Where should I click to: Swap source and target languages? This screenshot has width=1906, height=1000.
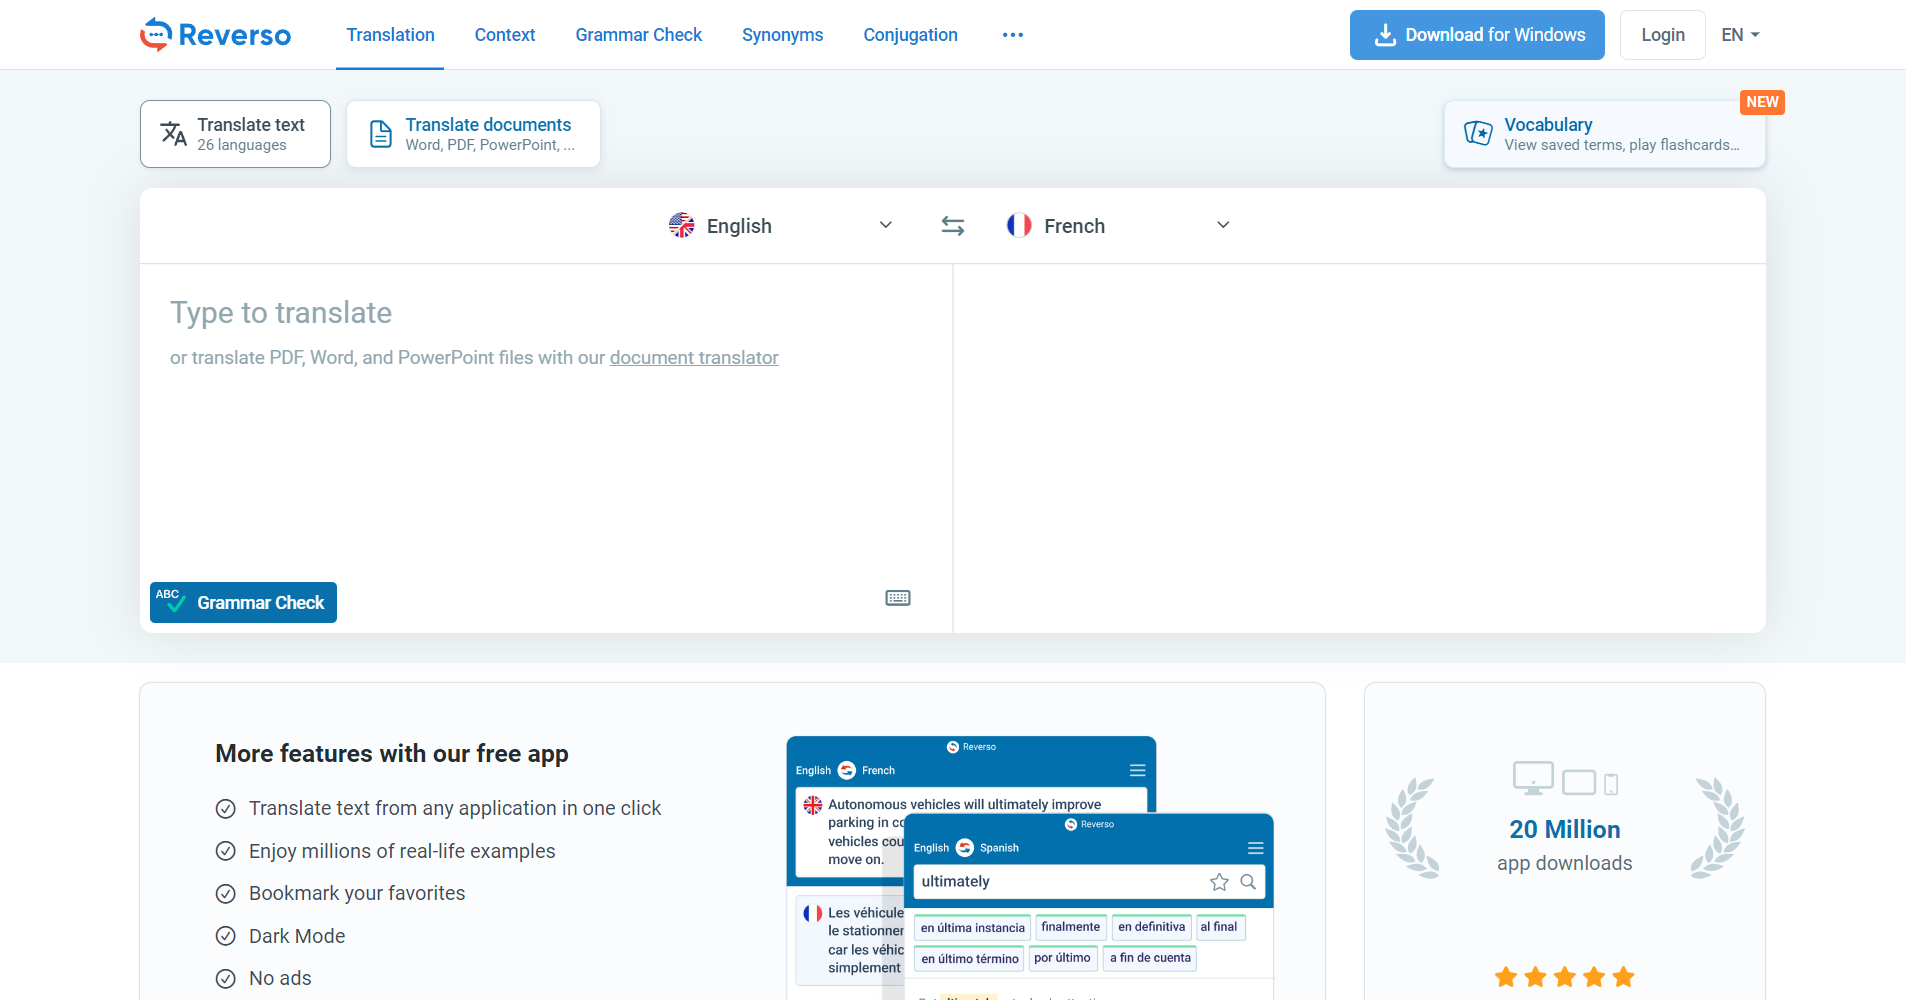(x=953, y=226)
